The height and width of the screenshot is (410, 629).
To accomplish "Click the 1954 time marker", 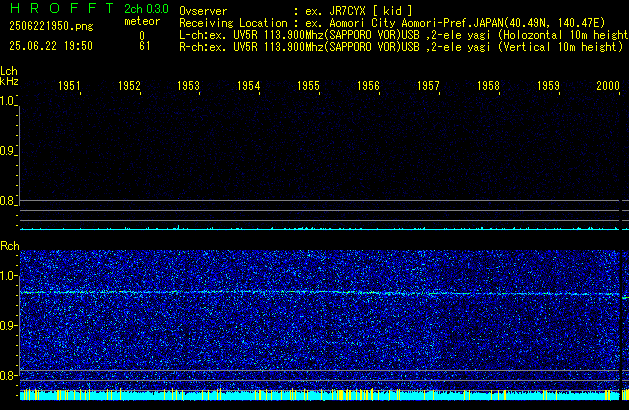I will pyautogui.click(x=249, y=86).
